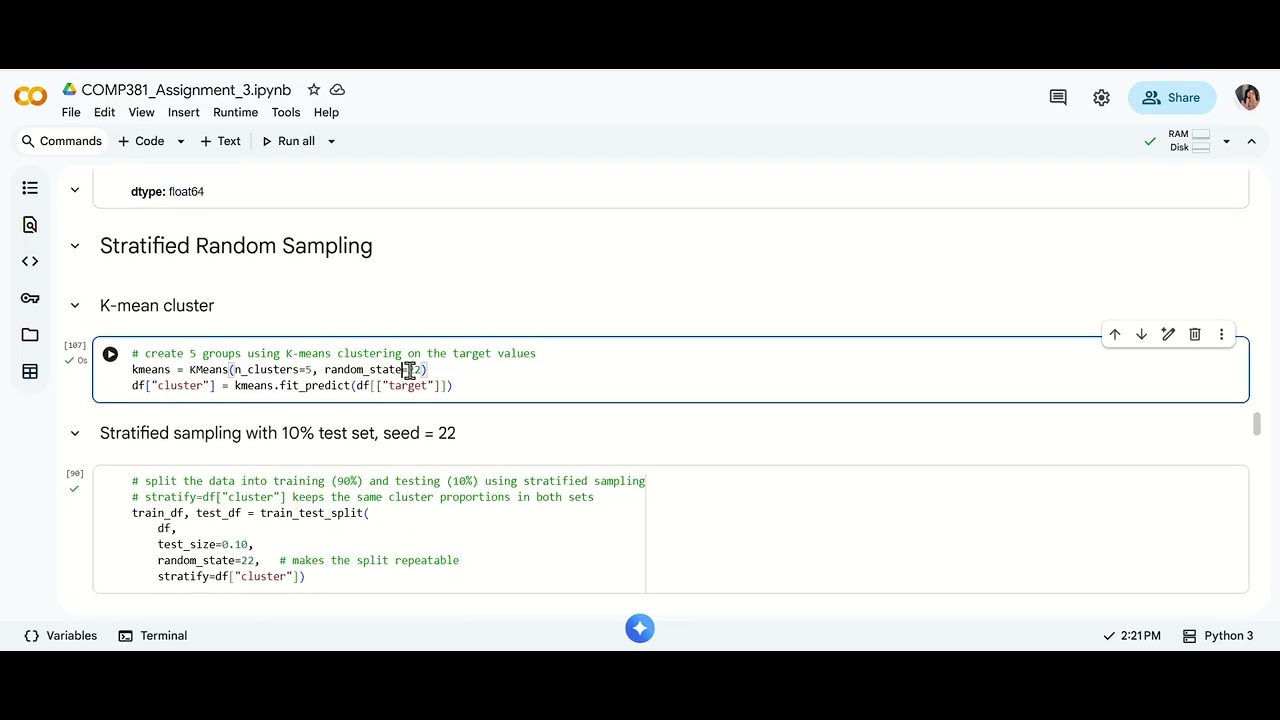
Task: Open the Variables panel
Action: click(x=61, y=636)
